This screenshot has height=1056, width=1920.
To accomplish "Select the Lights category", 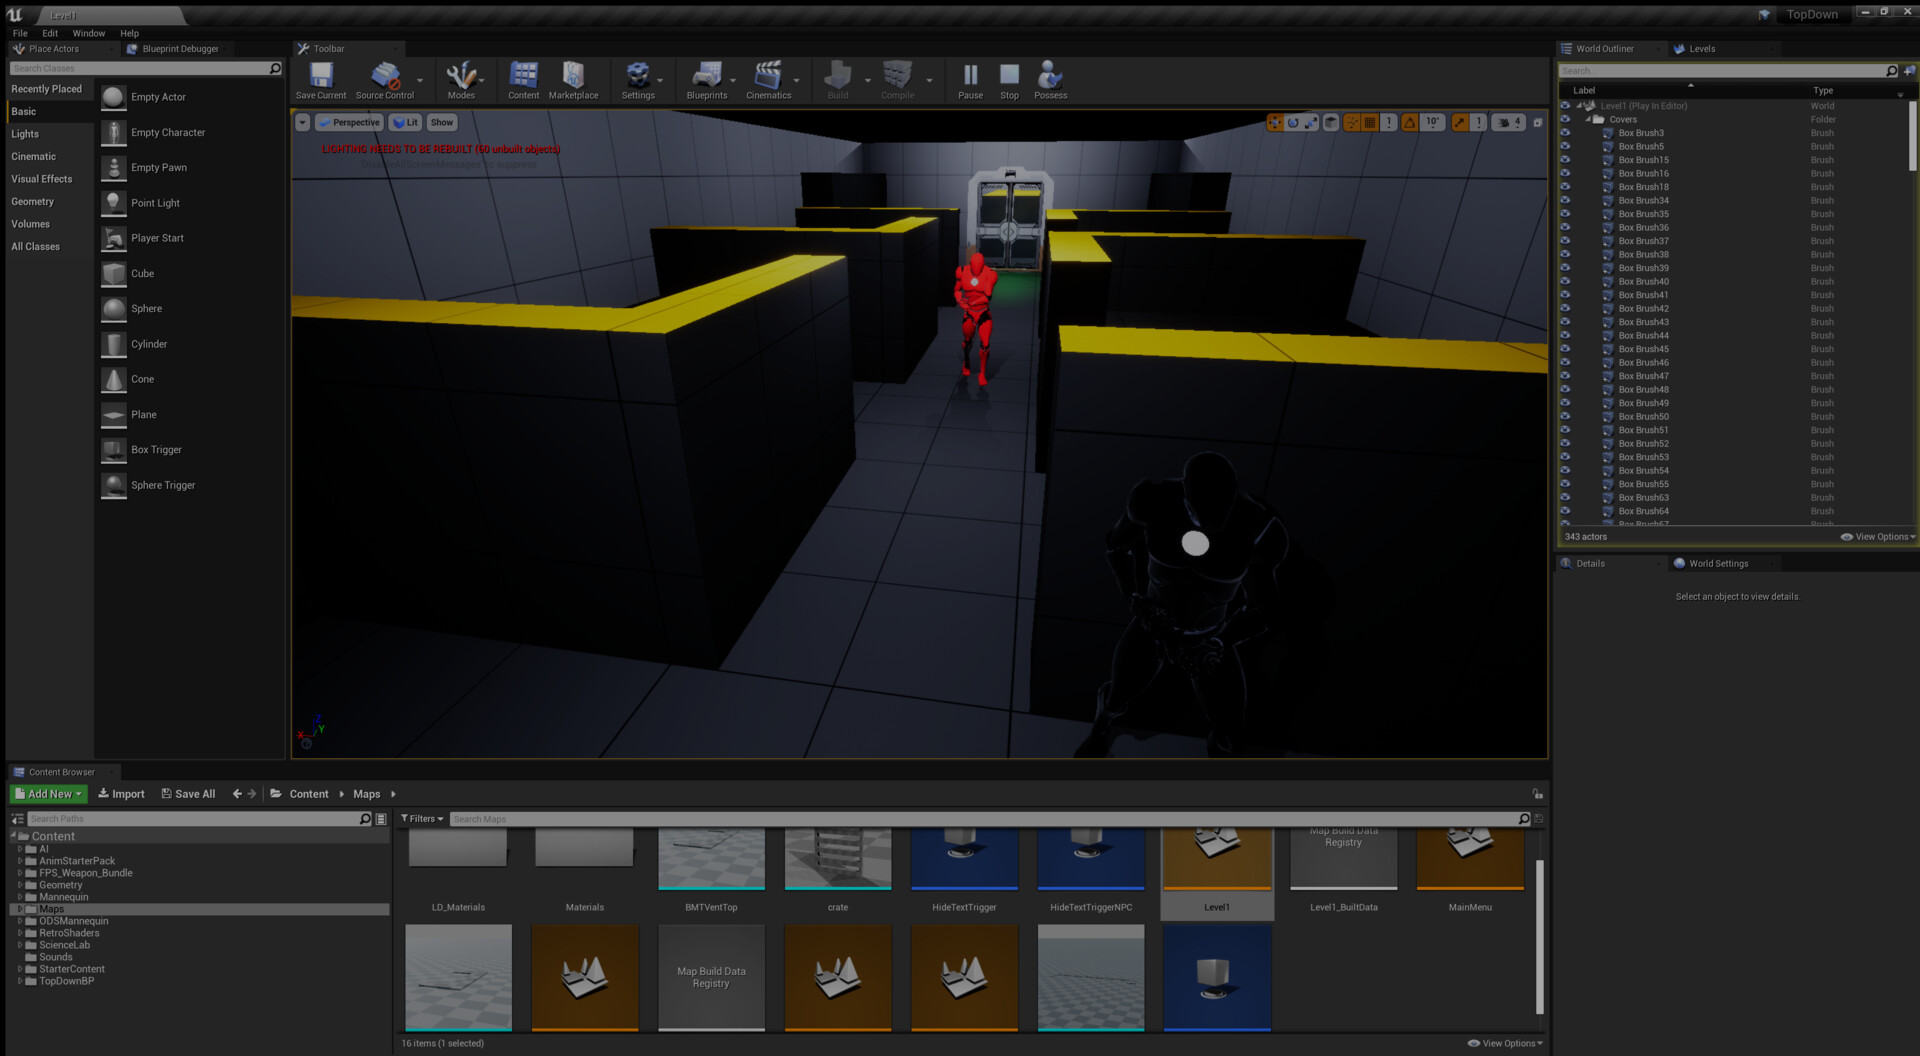I will tap(25, 134).
